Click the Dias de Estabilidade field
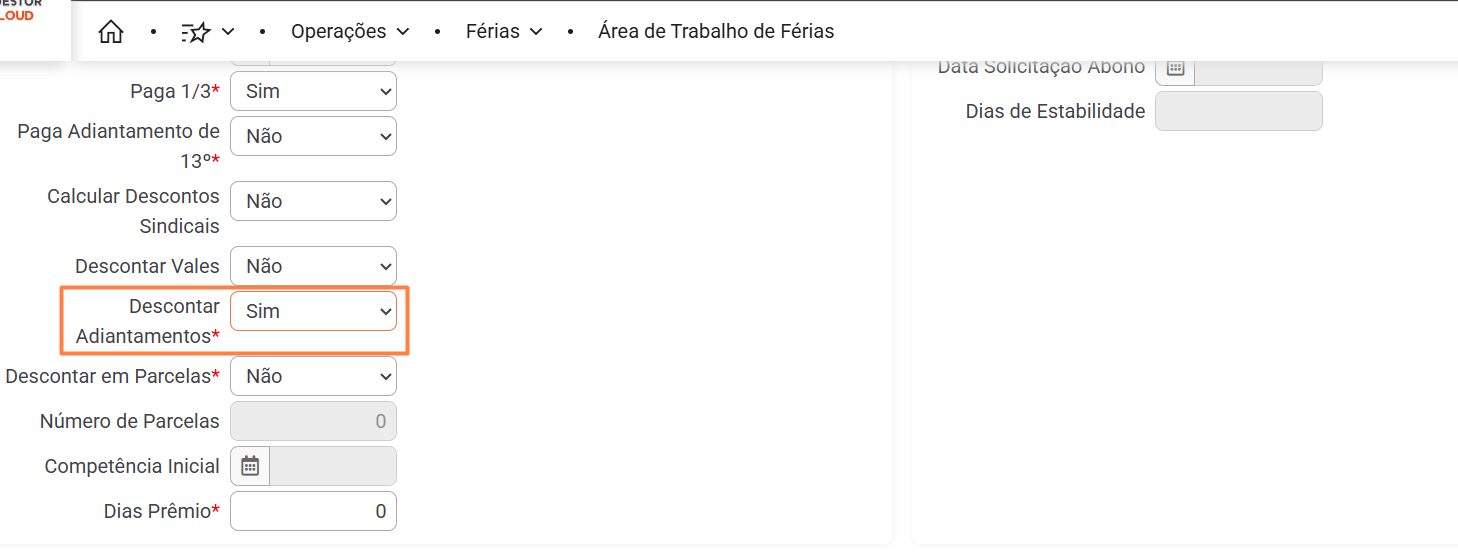This screenshot has height=556, width=1458. [1238, 111]
